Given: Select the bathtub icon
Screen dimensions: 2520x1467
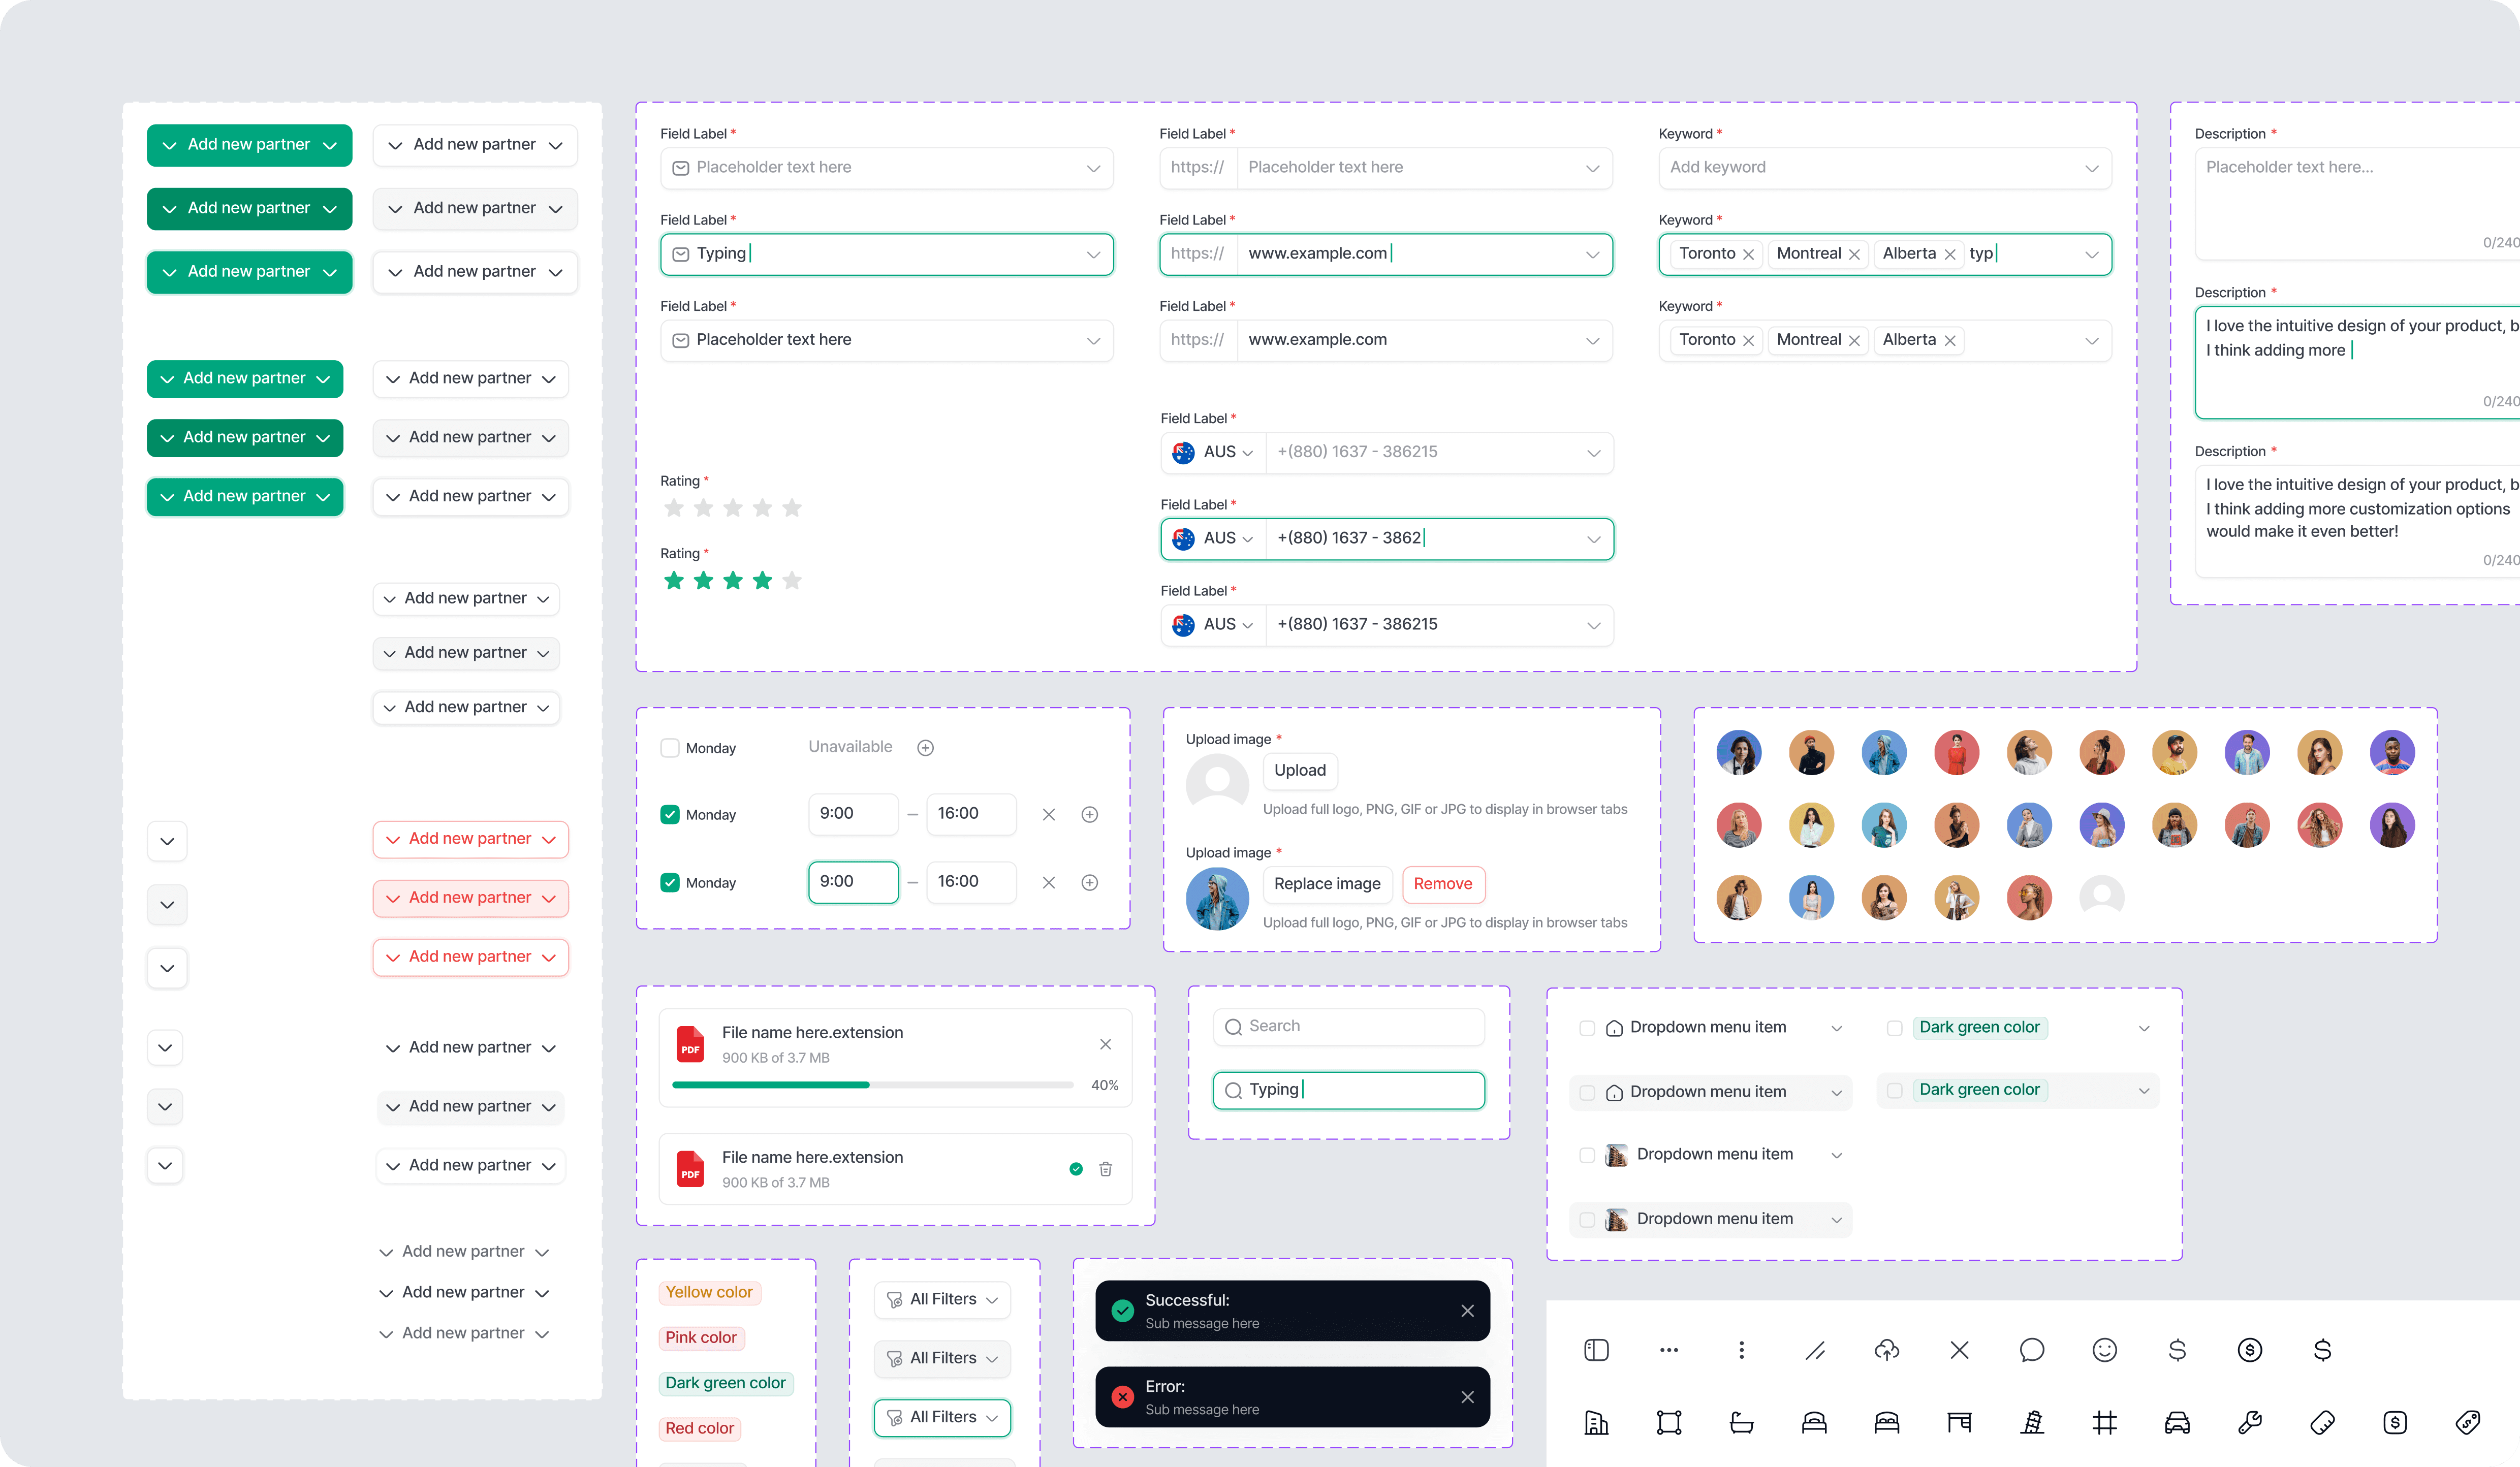Looking at the screenshot, I should click(x=1741, y=1422).
